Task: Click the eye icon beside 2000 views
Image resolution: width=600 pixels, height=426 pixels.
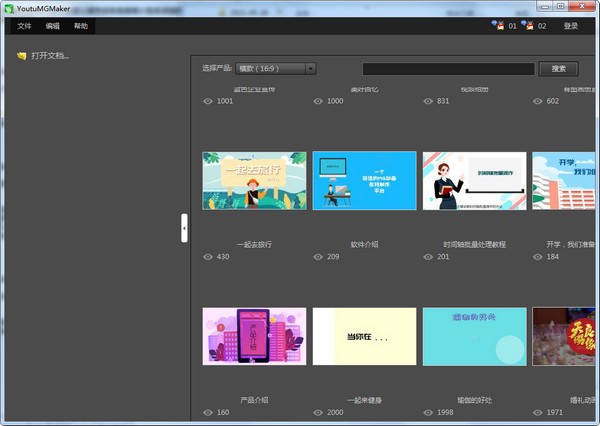Action: tap(319, 412)
